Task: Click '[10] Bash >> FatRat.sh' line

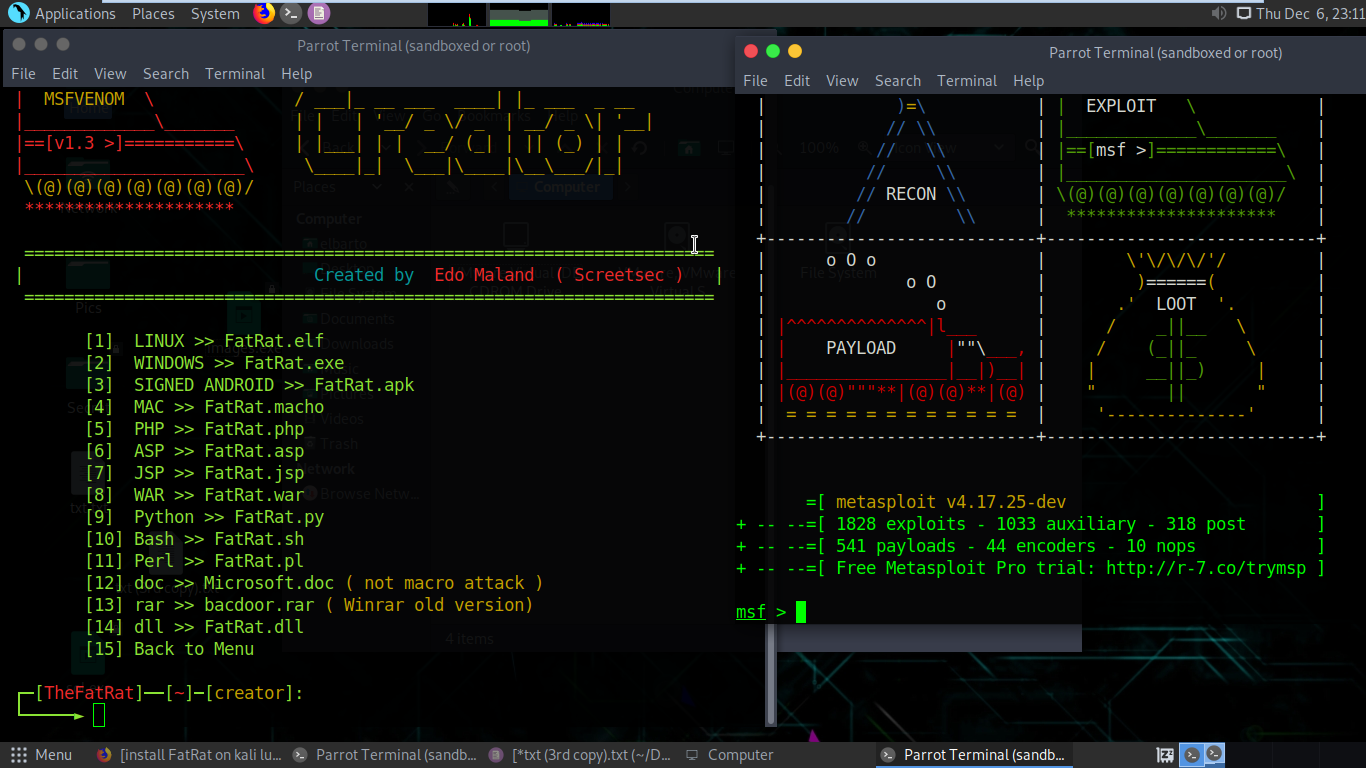Action: 194,539
